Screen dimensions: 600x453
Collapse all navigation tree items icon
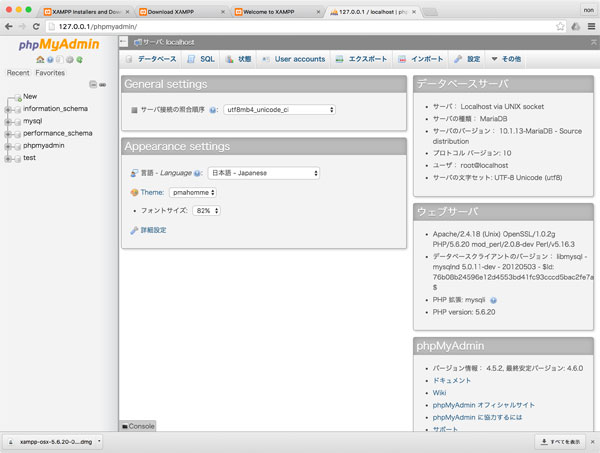93,84
